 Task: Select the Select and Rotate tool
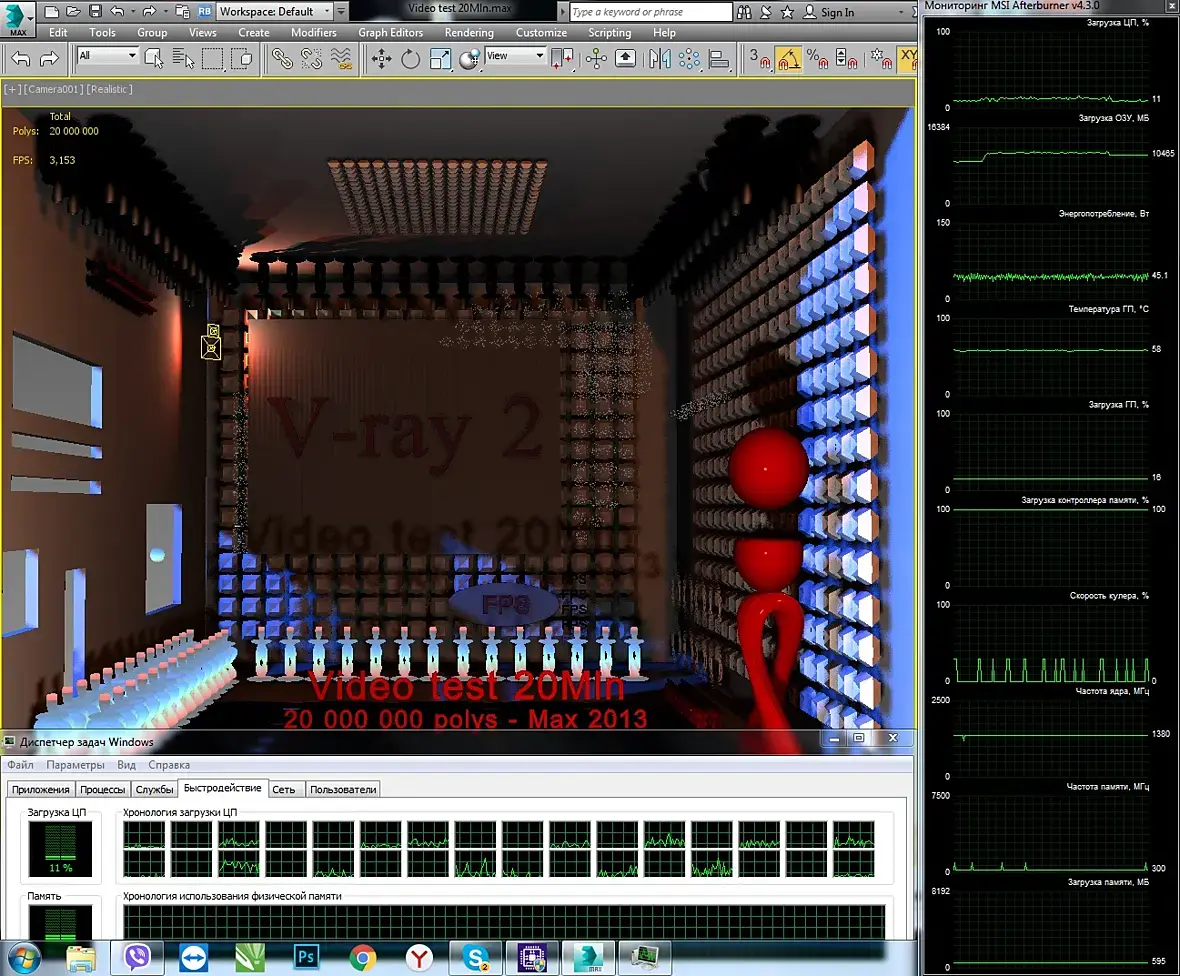pos(410,59)
